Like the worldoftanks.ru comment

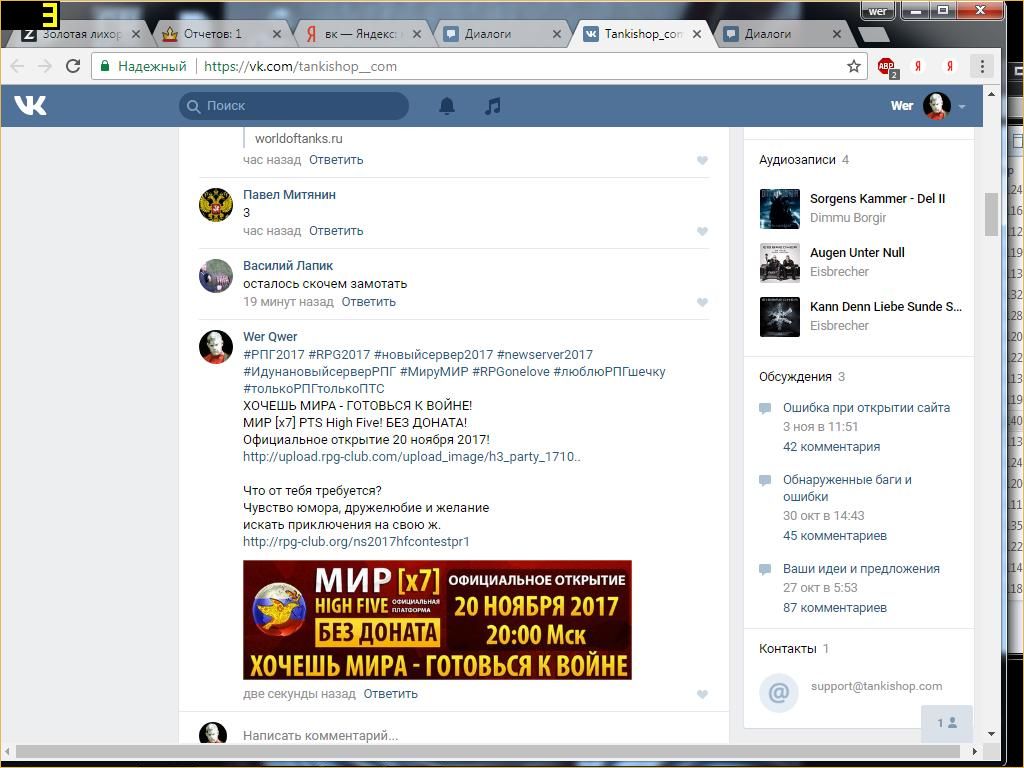click(702, 160)
